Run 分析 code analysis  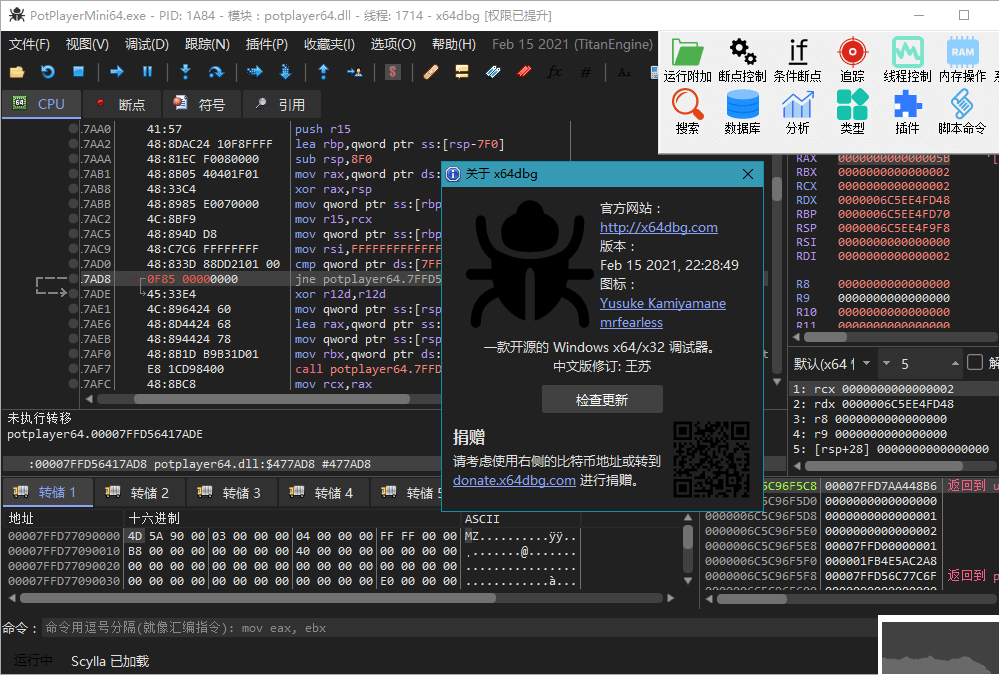(x=797, y=112)
